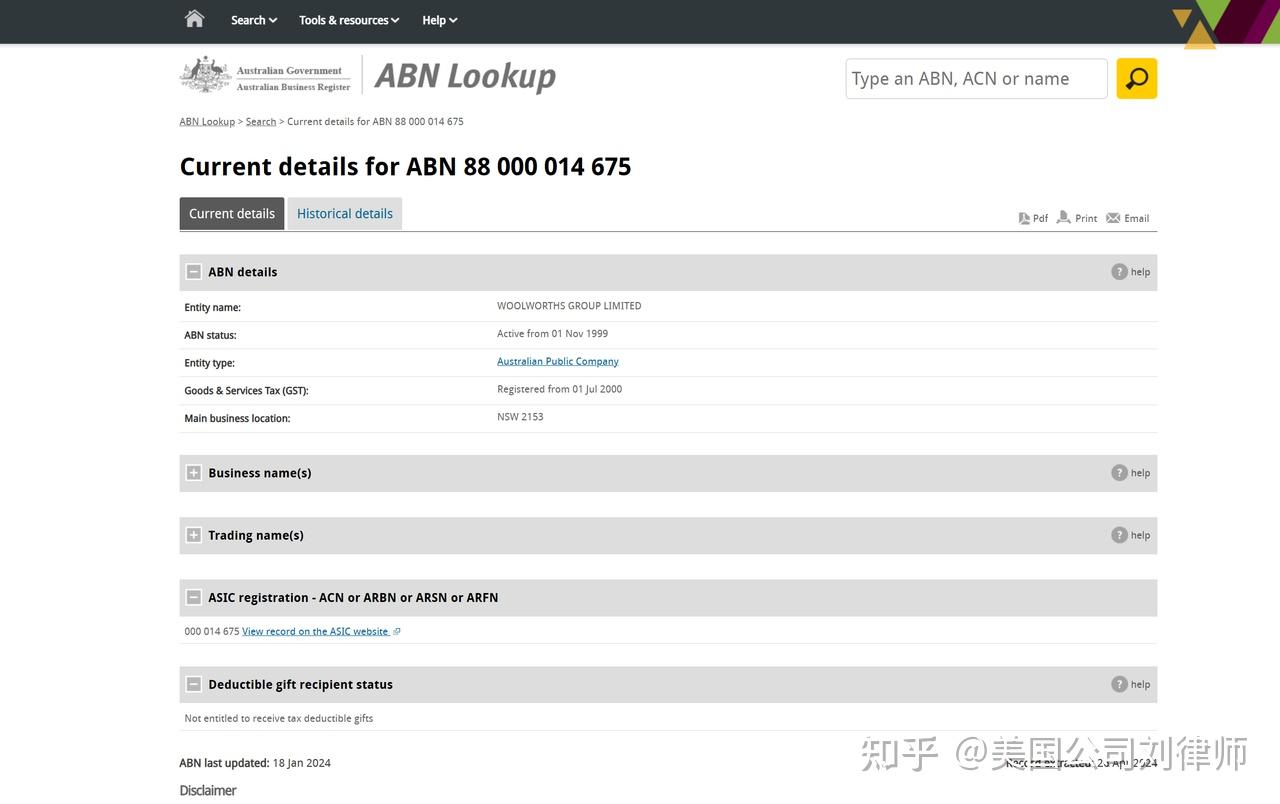Click Not entitled to receive tax deductible gifts
The width and height of the screenshot is (1280, 804).
click(x=279, y=719)
